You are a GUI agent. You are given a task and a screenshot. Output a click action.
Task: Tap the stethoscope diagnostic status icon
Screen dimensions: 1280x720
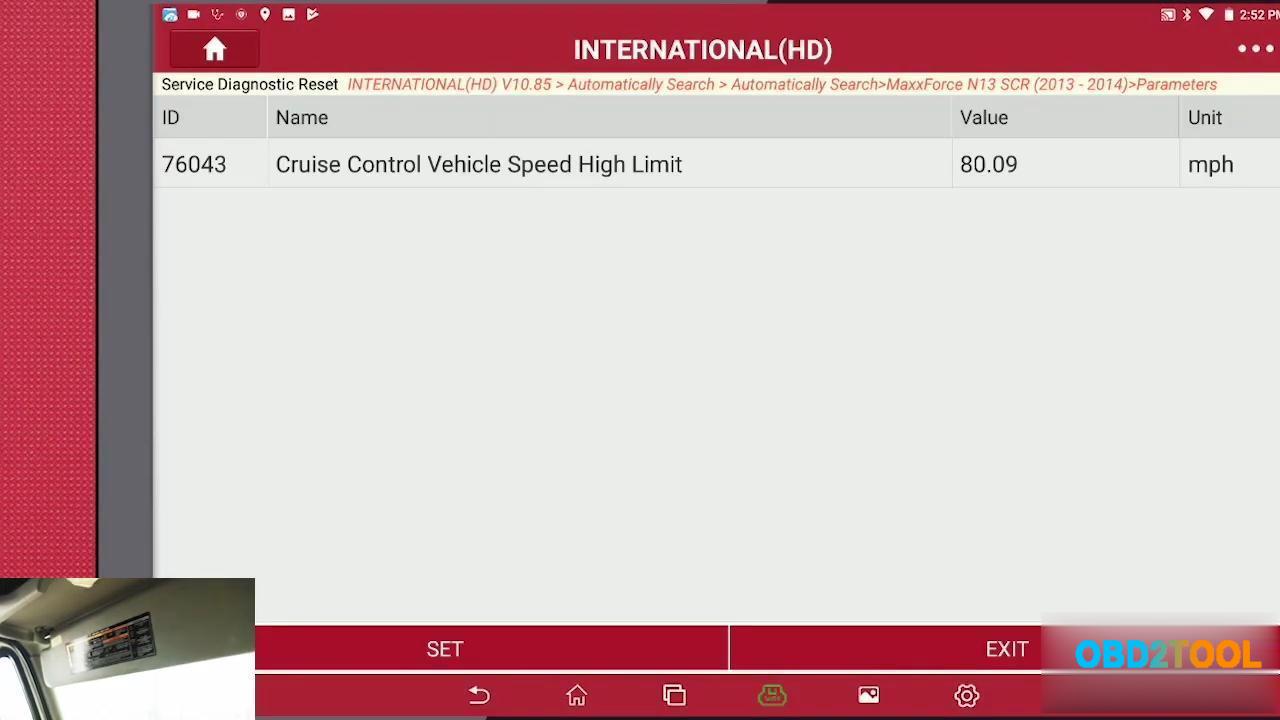[217, 14]
